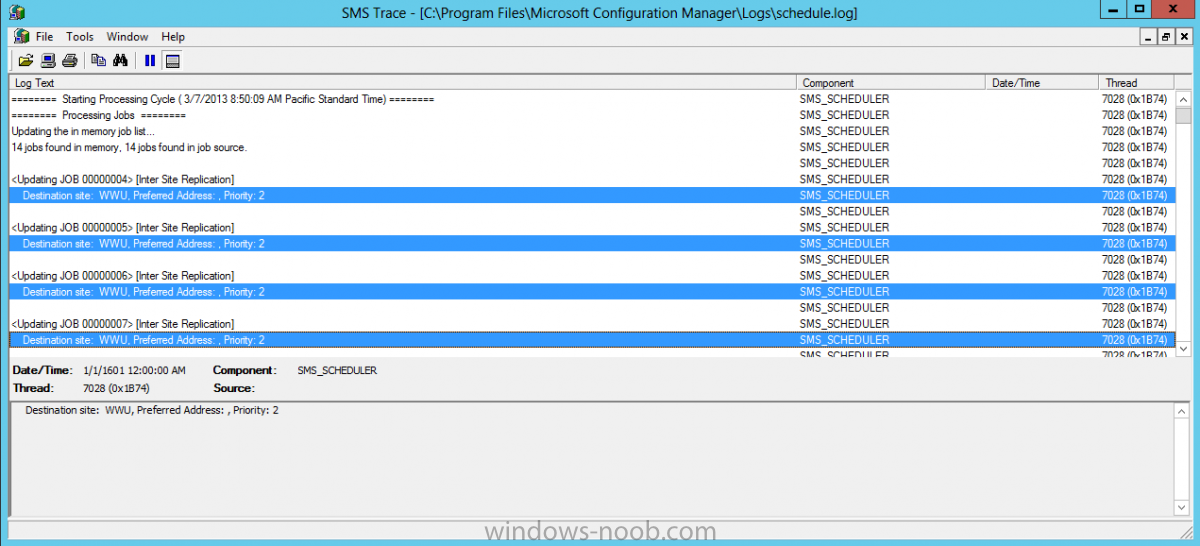Click Thread cell in the Processing Jobs row
This screenshot has width=1200, height=546.
tap(1134, 115)
